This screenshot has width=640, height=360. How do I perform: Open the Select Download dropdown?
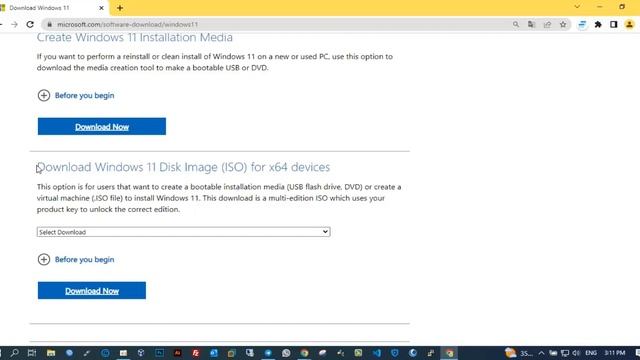point(183,232)
